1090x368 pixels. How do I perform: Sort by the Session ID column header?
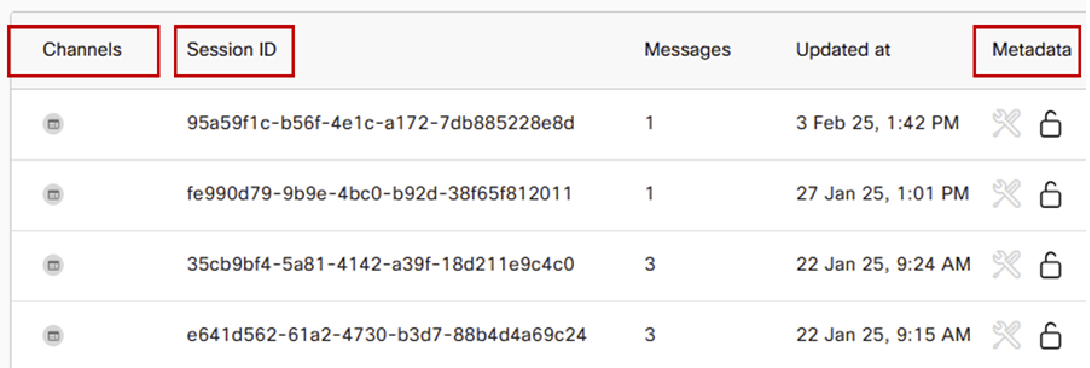[x=231, y=50]
